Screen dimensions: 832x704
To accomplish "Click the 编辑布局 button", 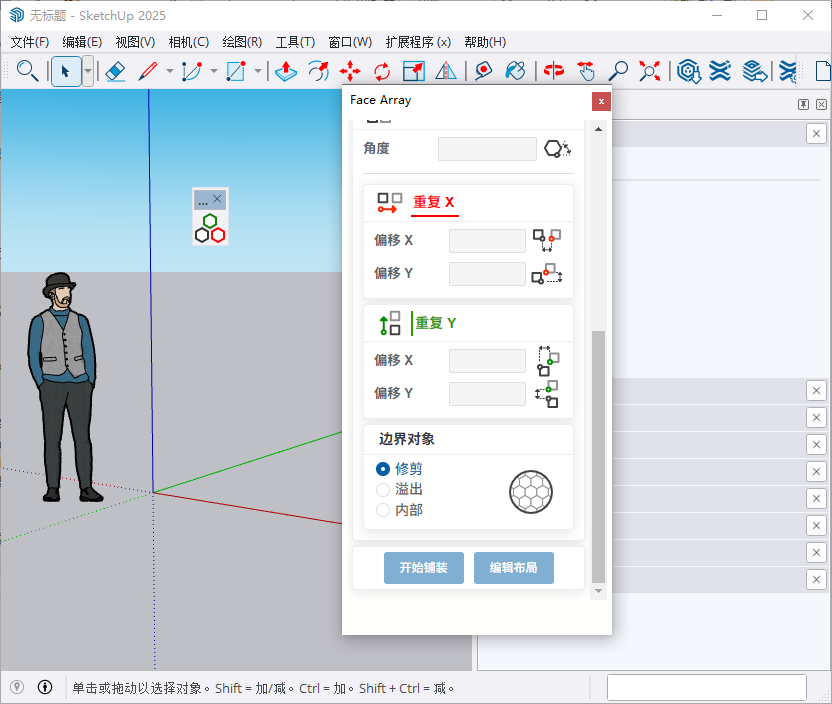I will (513, 567).
